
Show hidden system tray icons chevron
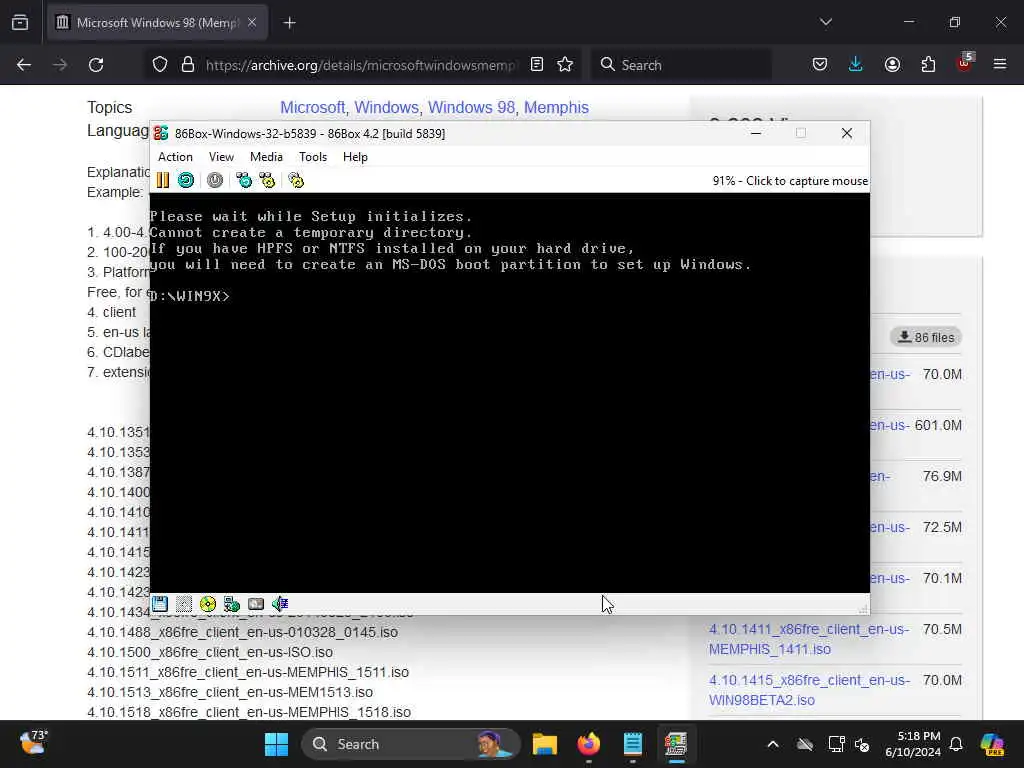coord(773,744)
